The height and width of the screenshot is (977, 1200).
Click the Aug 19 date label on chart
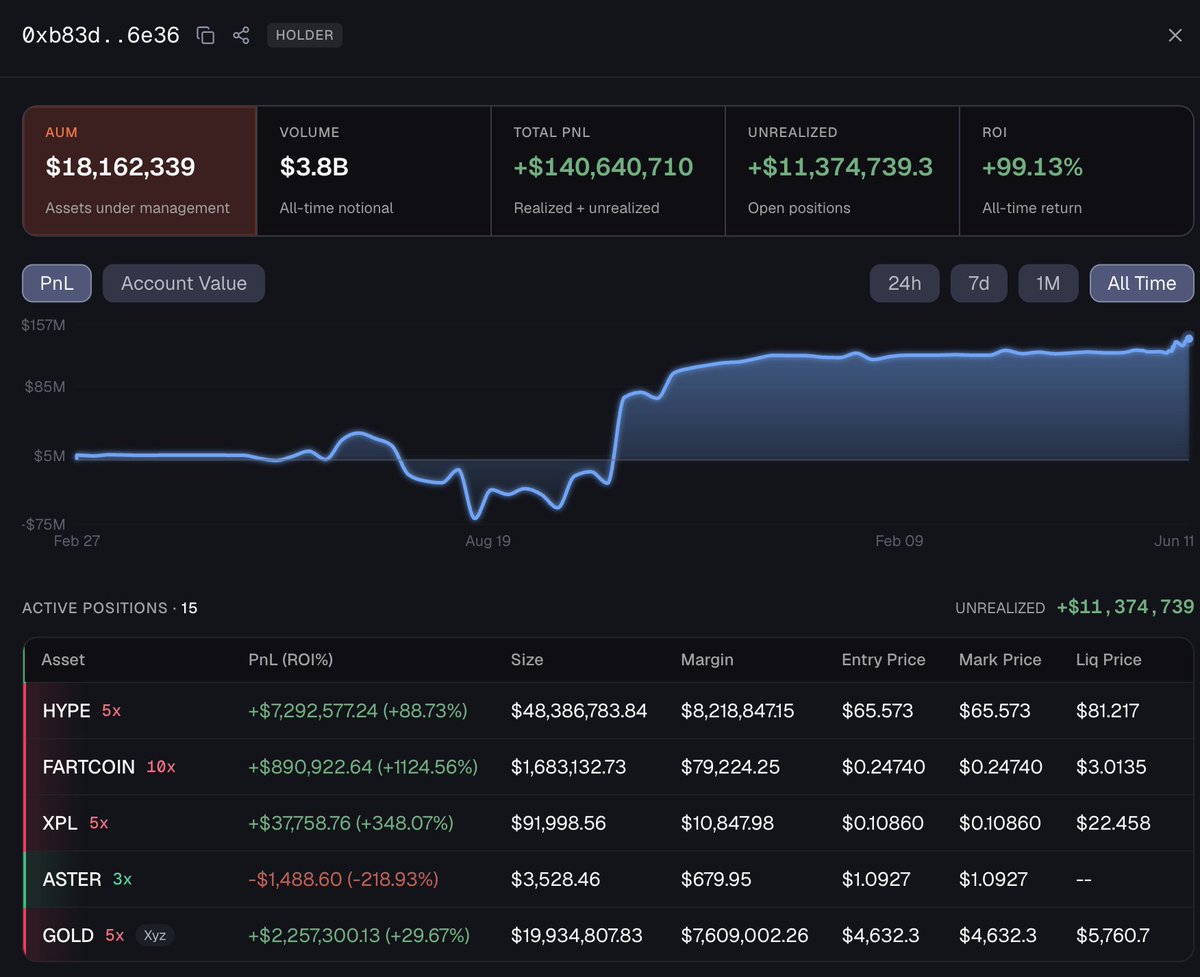pos(488,541)
